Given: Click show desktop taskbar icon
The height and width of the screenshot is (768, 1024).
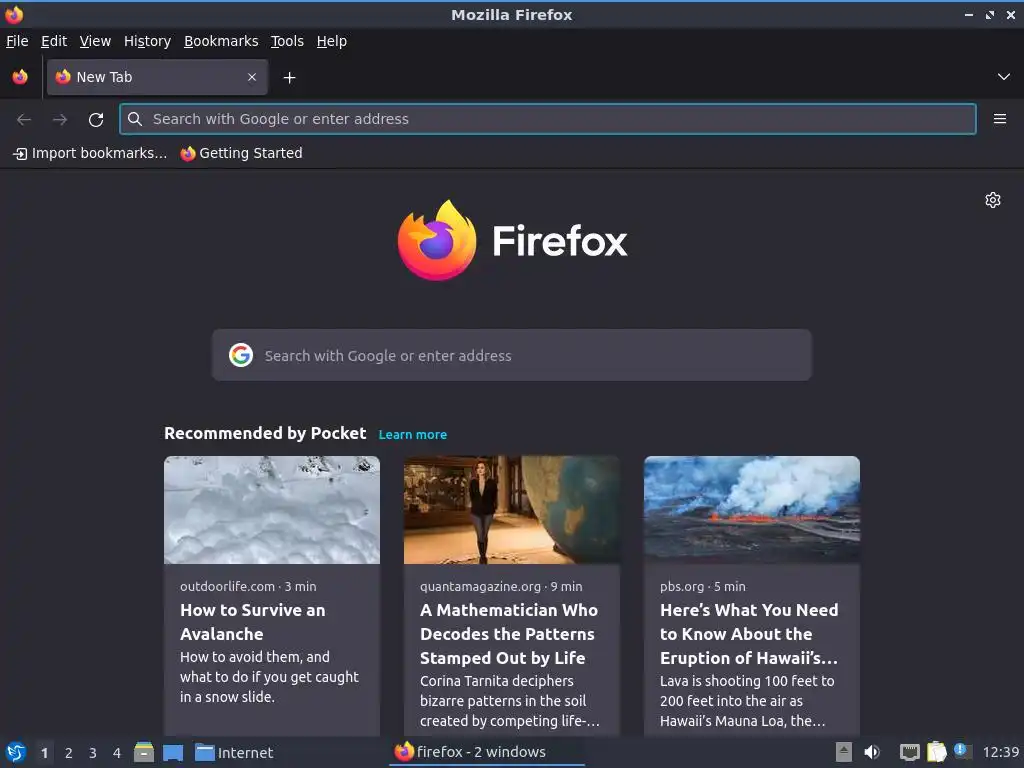Looking at the screenshot, I should pos(173,753).
